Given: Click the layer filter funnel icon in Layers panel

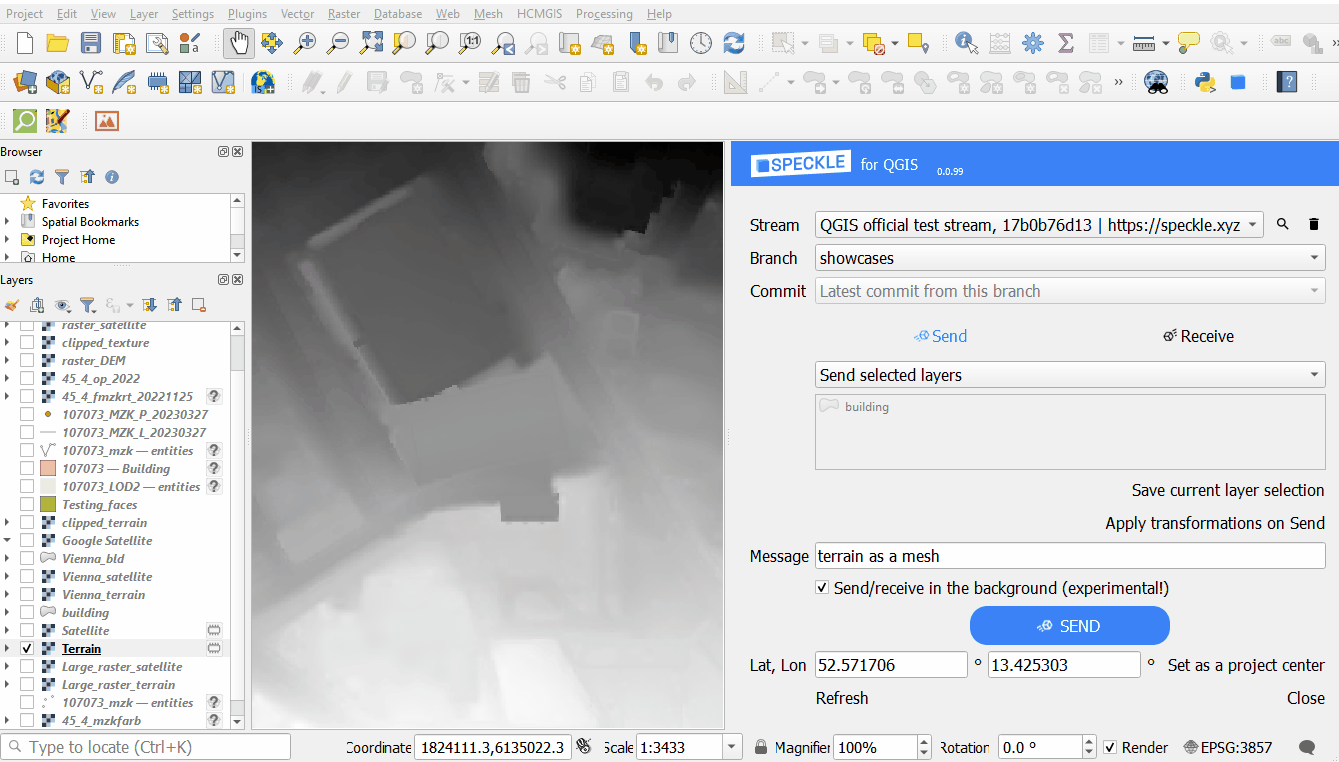Looking at the screenshot, I should pyautogui.click(x=87, y=305).
